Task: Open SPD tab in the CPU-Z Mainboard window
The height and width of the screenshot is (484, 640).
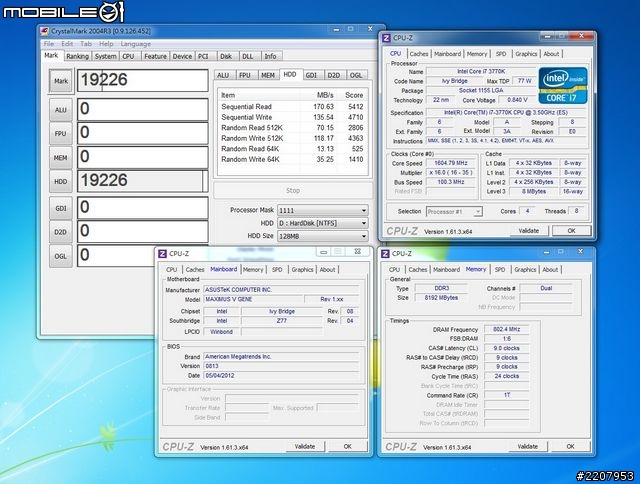Action: (277, 270)
